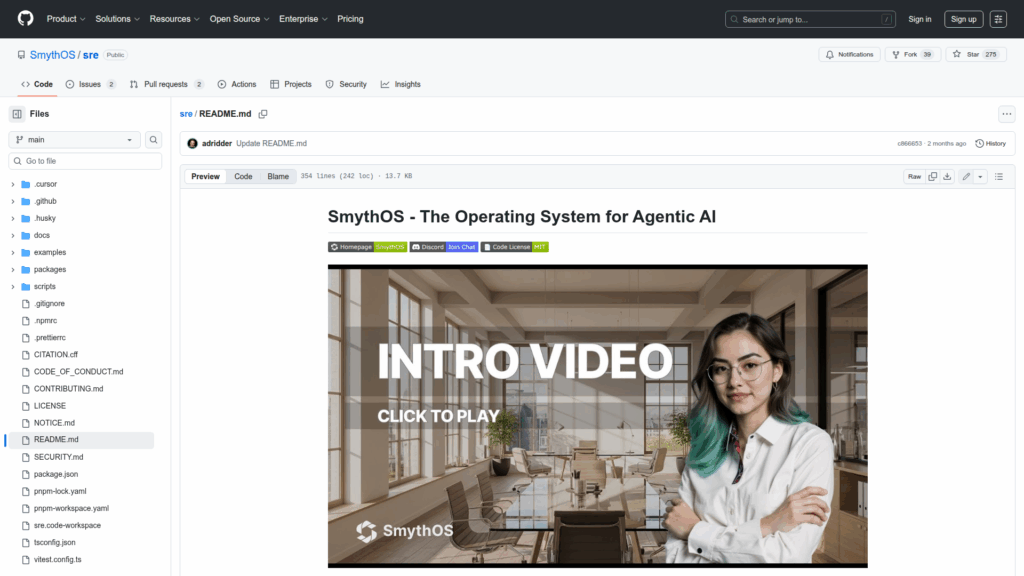The width and height of the screenshot is (1024, 576).
Task: Switch to the Pull requests tab
Action: [167, 84]
